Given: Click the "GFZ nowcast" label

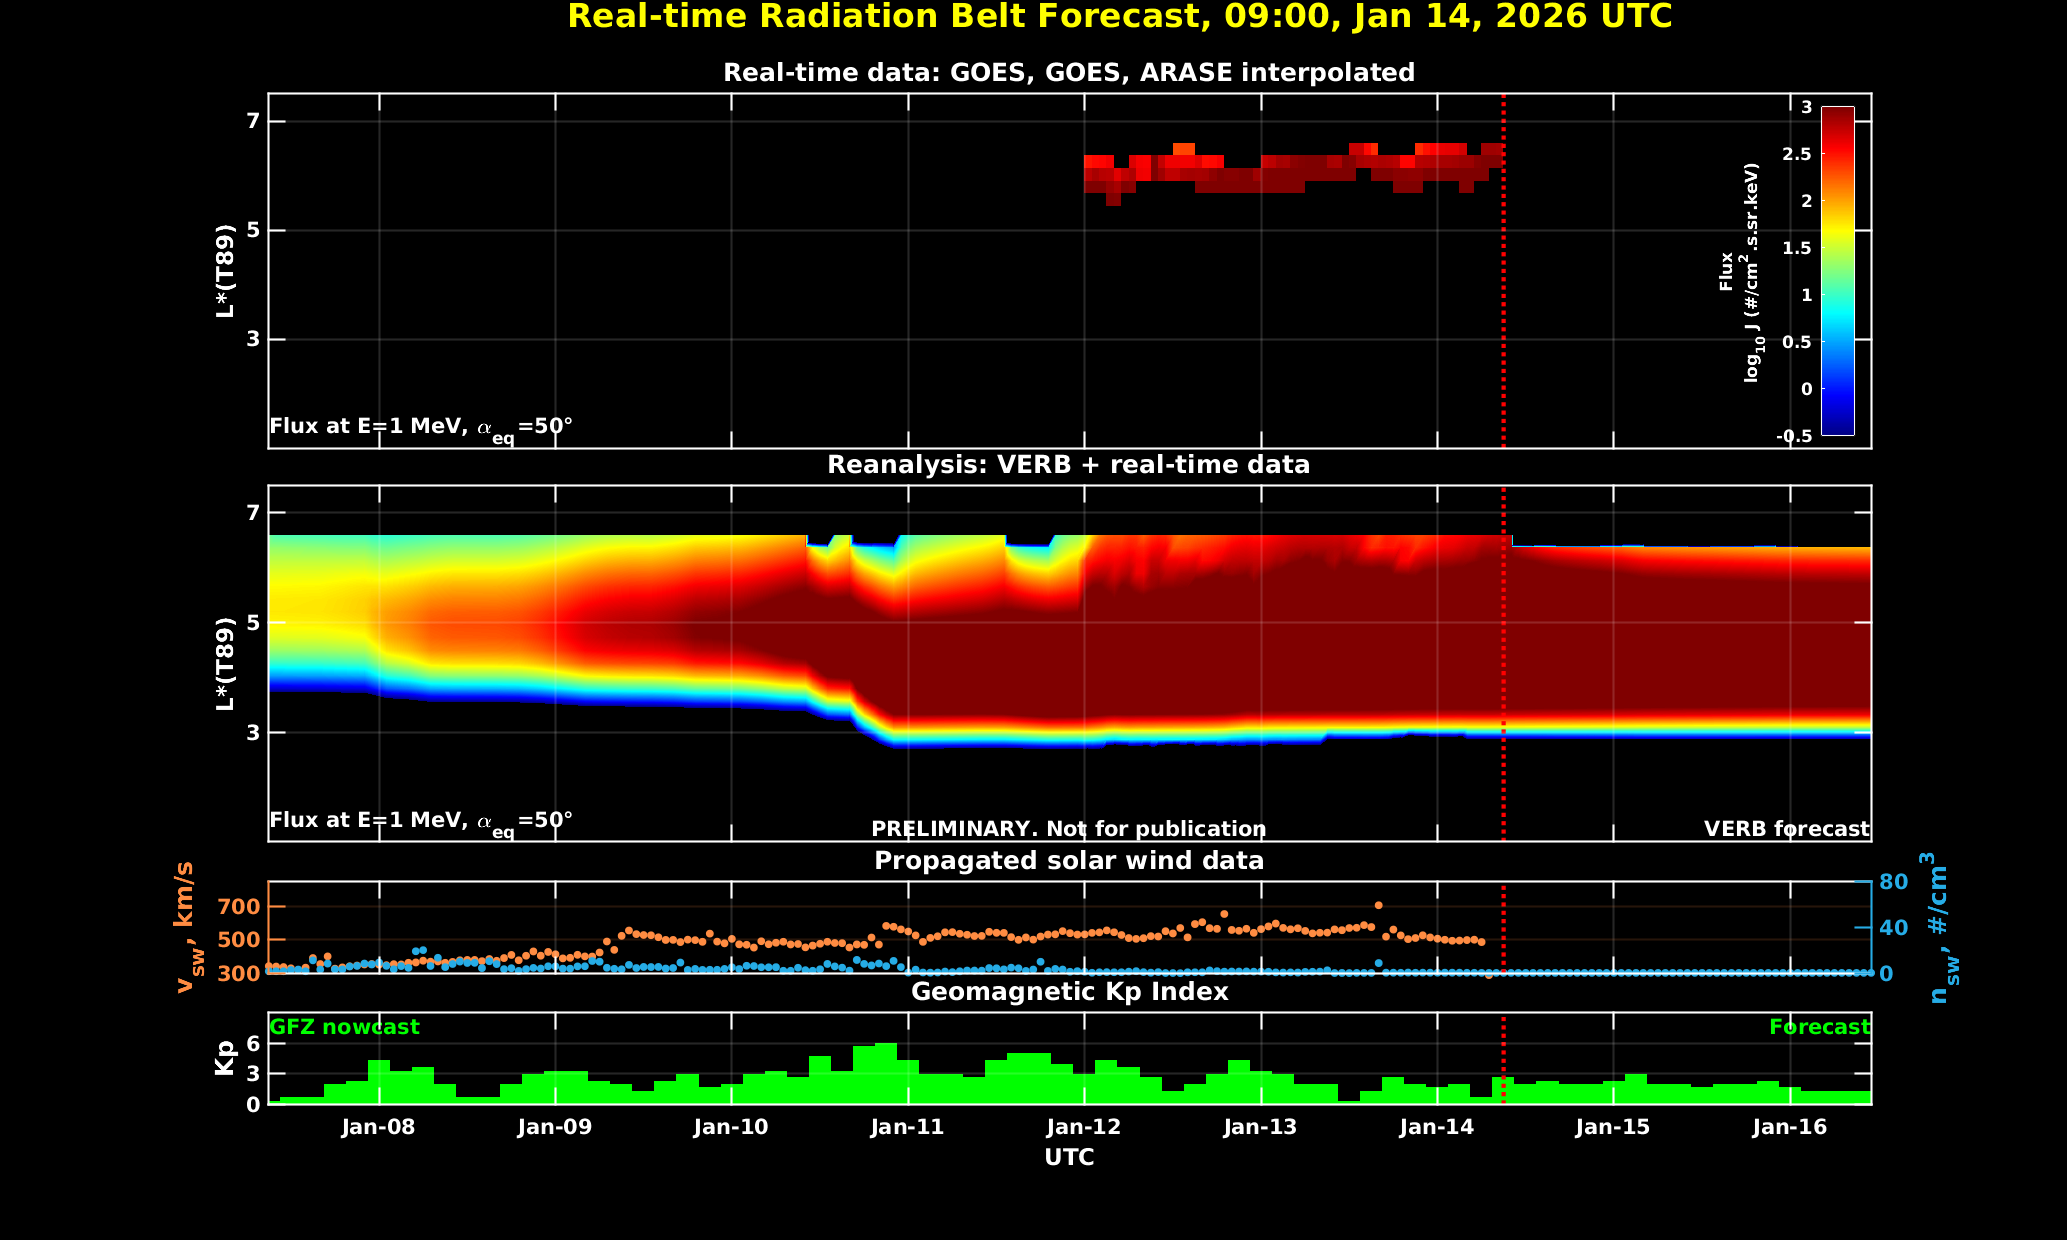Looking at the screenshot, I should point(345,1027).
